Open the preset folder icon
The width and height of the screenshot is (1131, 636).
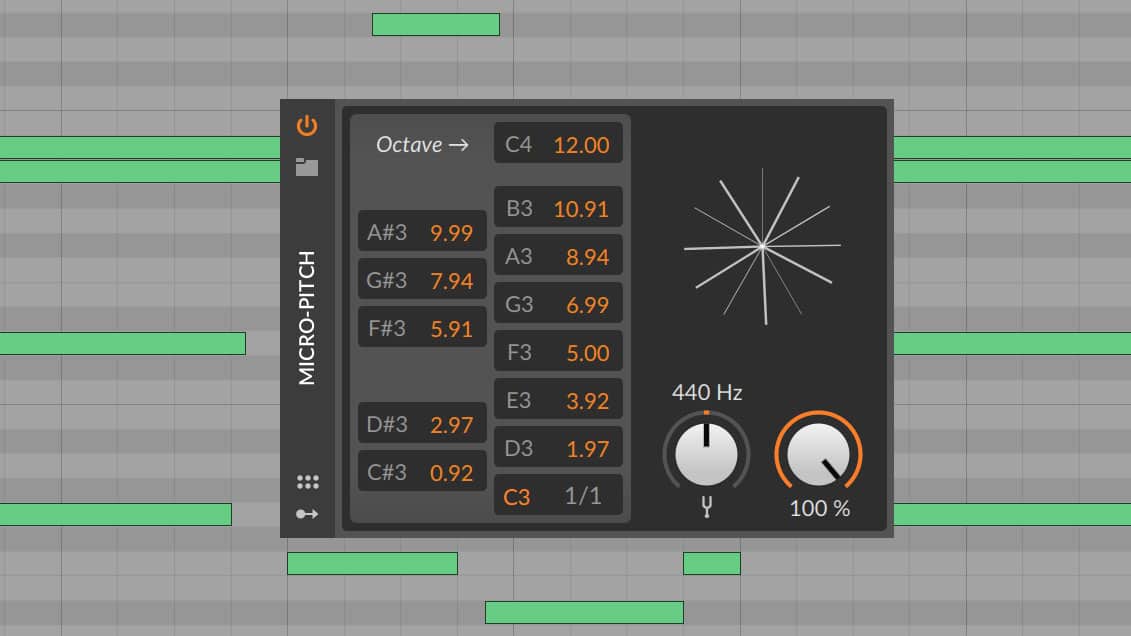pos(307,167)
